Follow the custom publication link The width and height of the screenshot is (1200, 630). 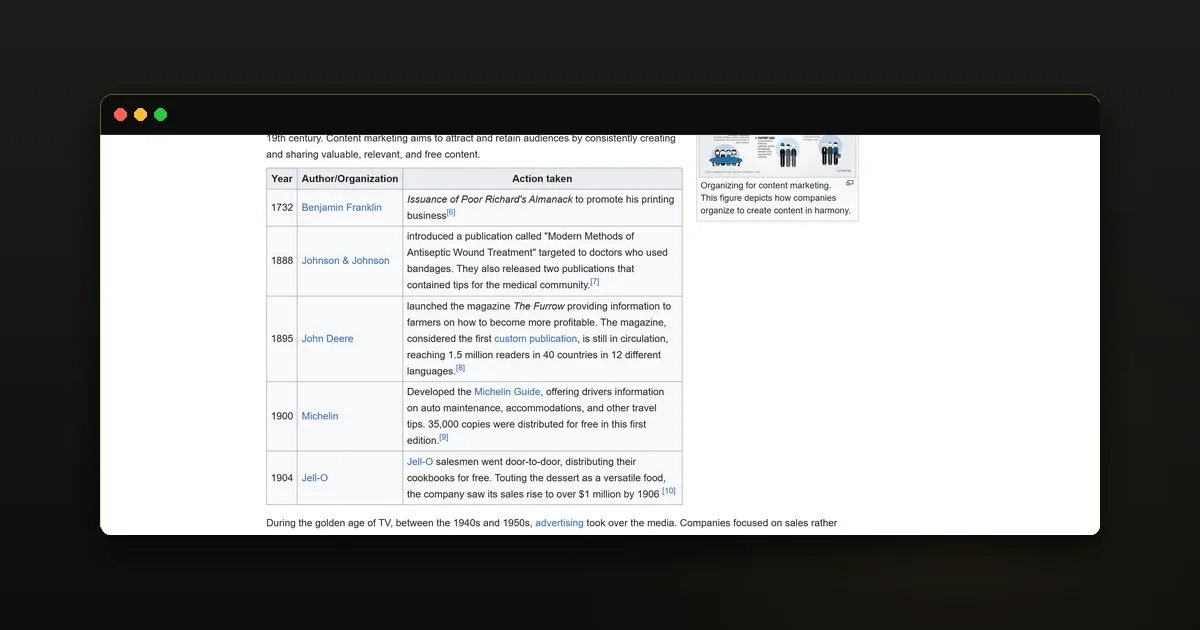(x=536, y=339)
